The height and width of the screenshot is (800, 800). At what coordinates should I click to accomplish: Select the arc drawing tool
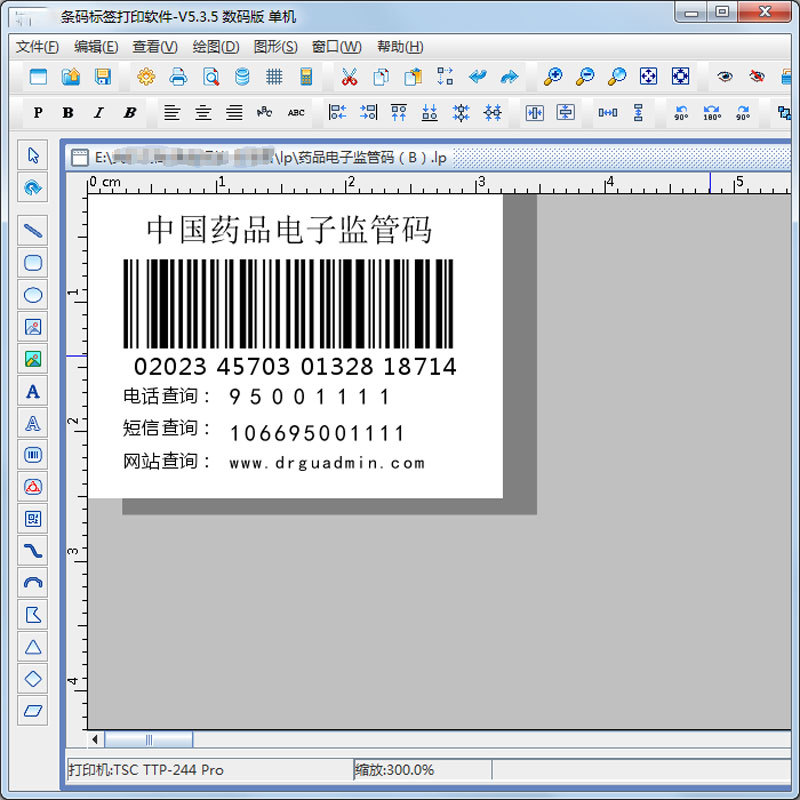[33, 583]
